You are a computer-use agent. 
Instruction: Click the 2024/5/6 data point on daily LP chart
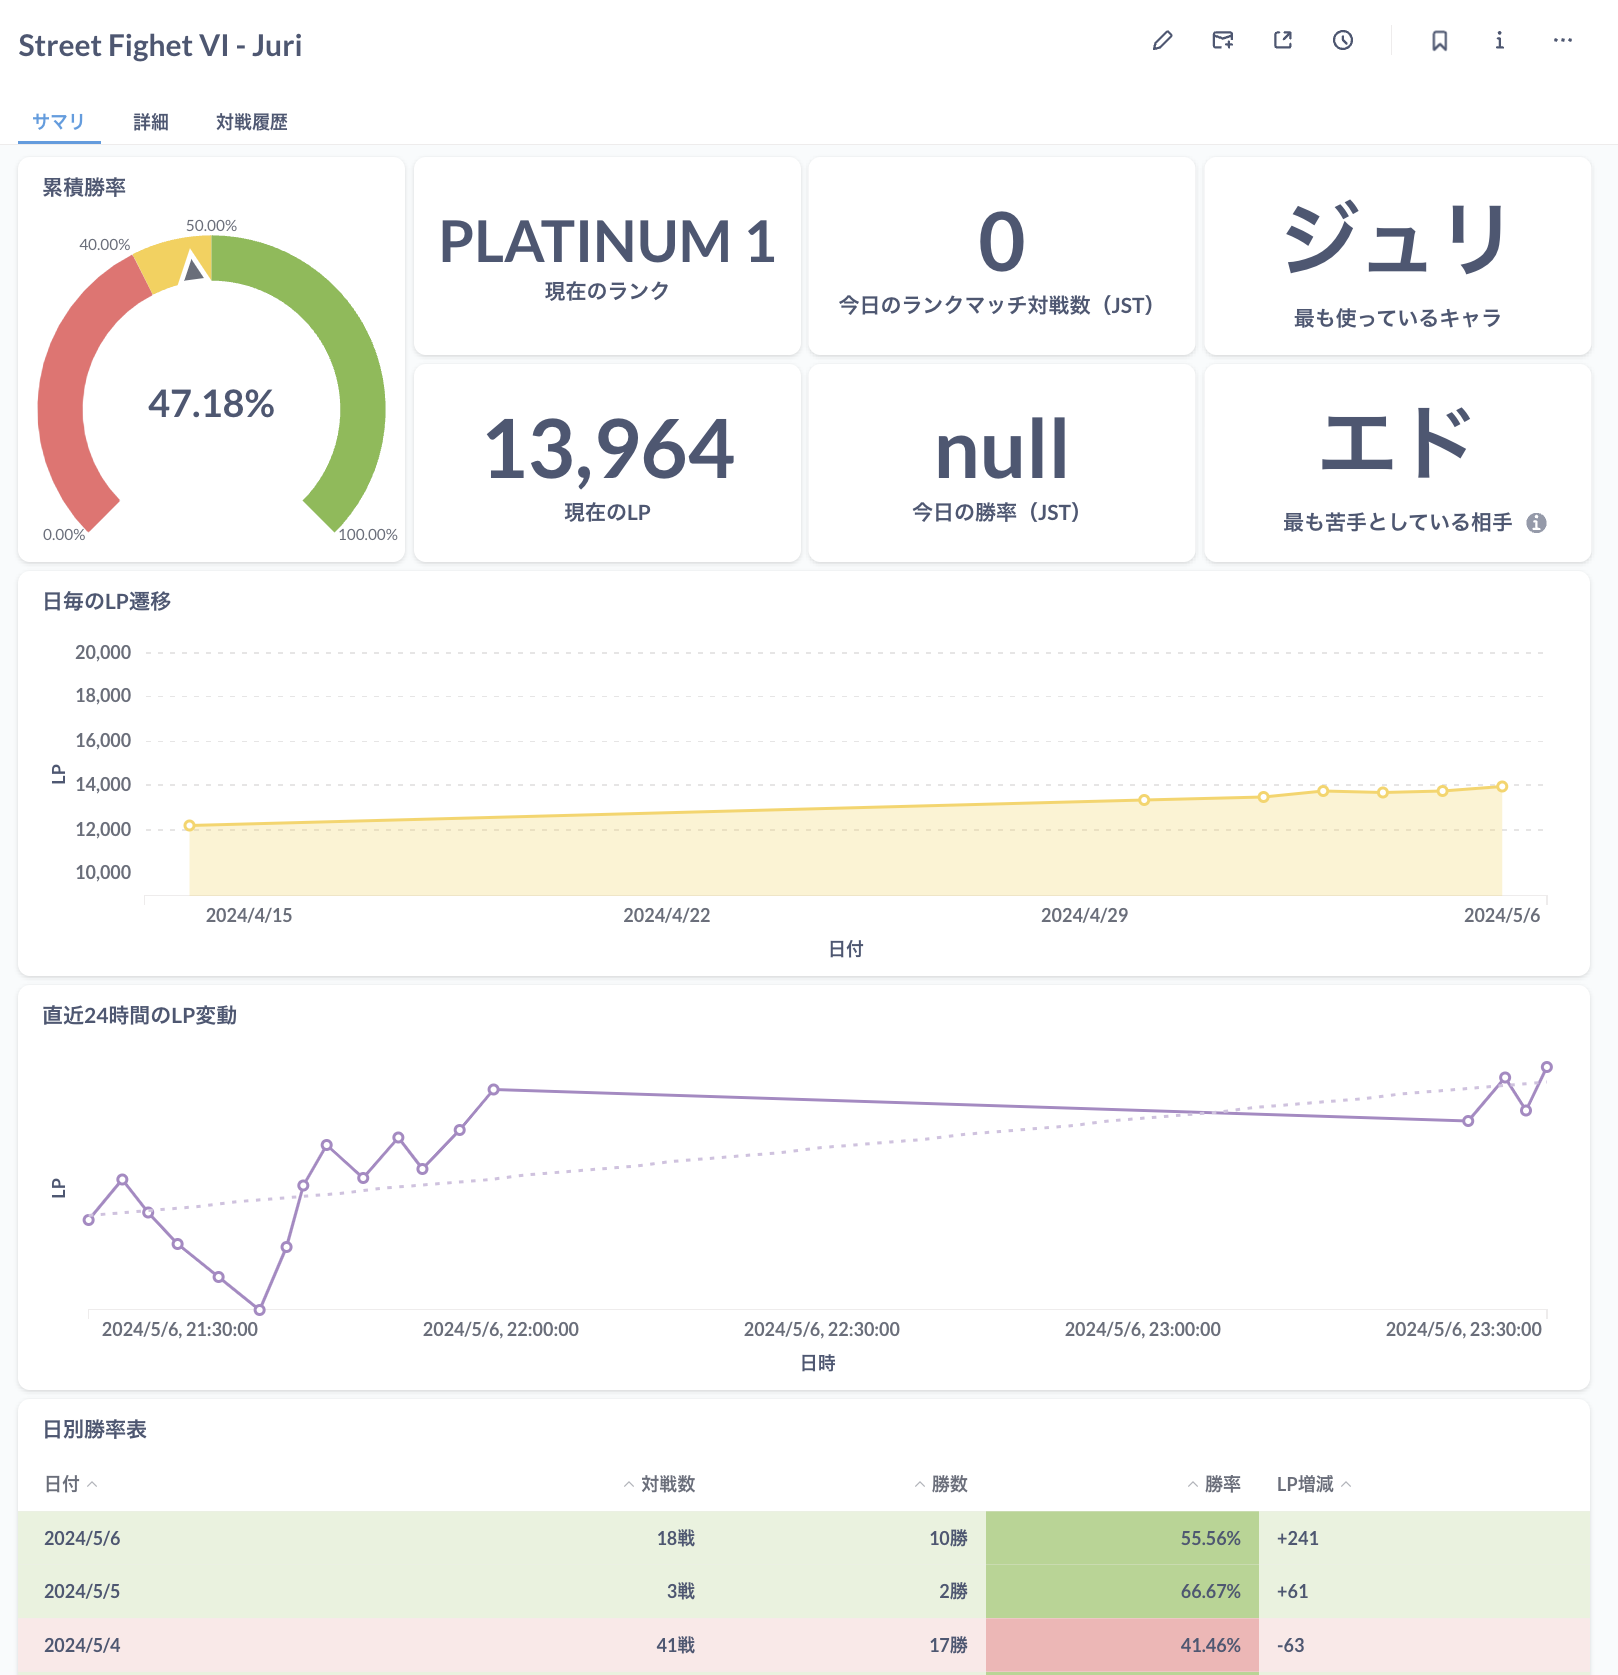[1501, 787]
